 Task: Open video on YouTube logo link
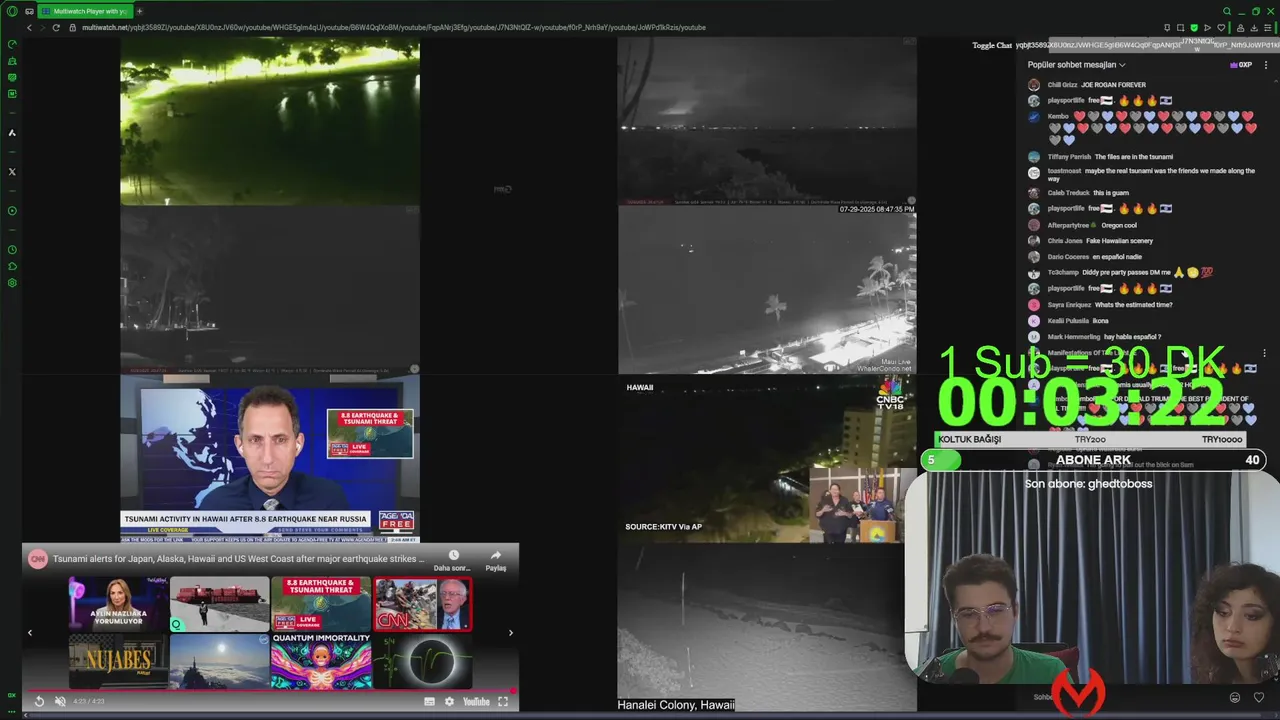[476, 701]
